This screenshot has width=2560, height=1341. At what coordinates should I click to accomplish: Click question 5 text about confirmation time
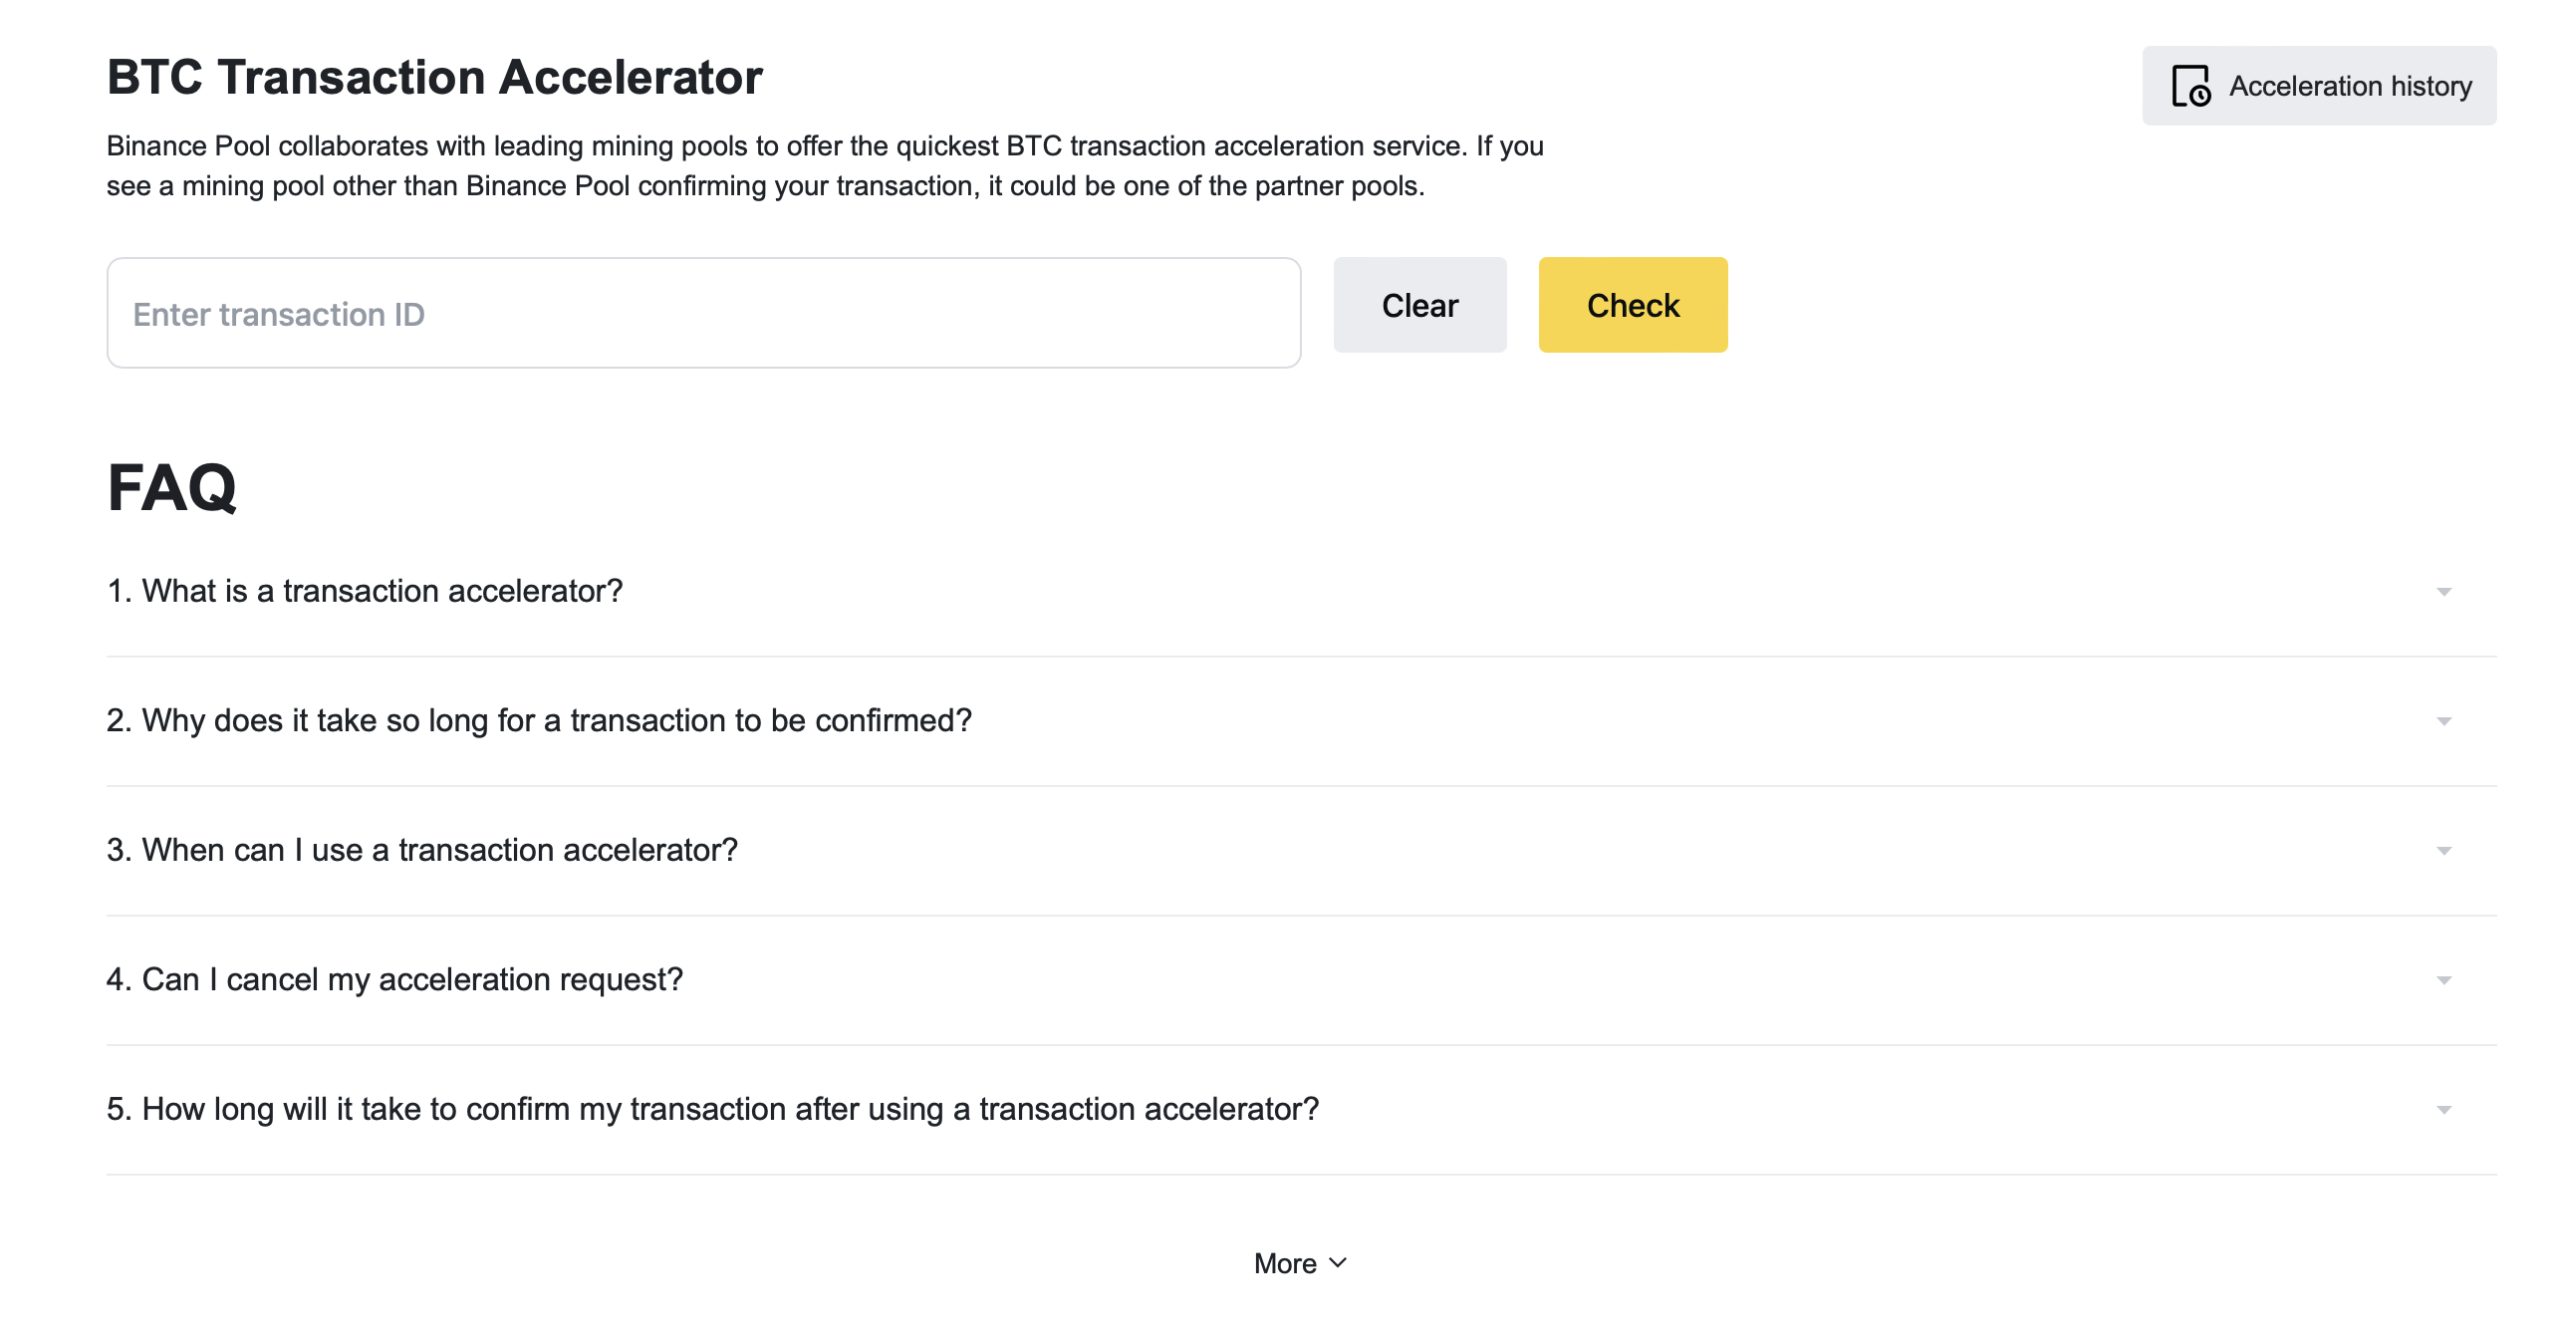point(712,1108)
